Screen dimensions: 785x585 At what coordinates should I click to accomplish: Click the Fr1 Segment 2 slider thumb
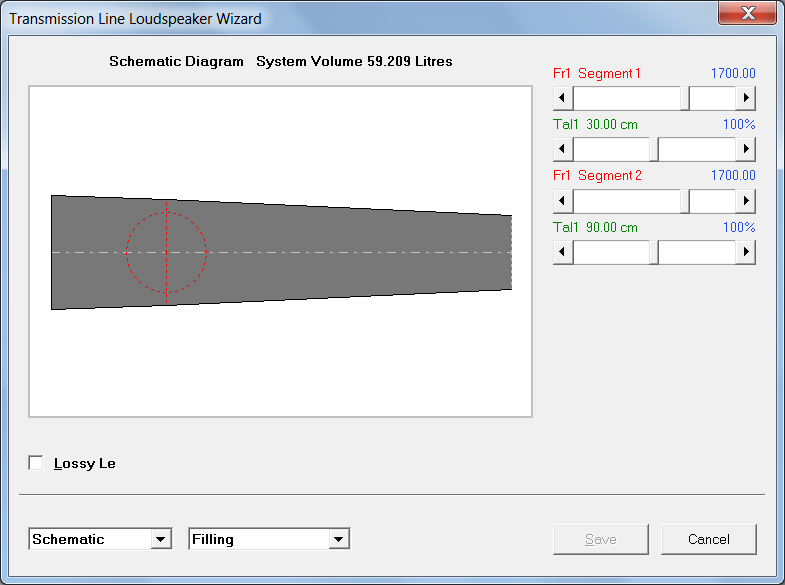[x=685, y=201]
